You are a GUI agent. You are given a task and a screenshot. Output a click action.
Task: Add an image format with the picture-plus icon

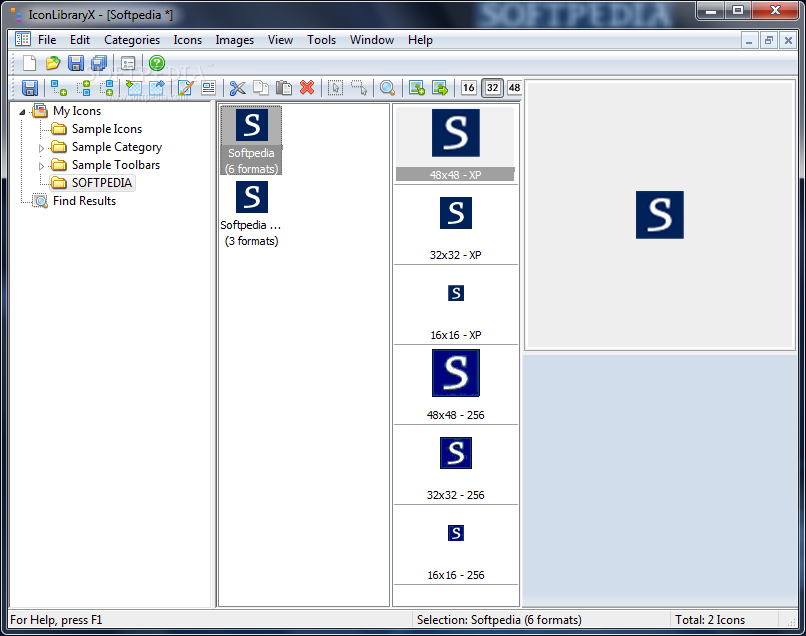pyautogui.click(x=416, y=88)
